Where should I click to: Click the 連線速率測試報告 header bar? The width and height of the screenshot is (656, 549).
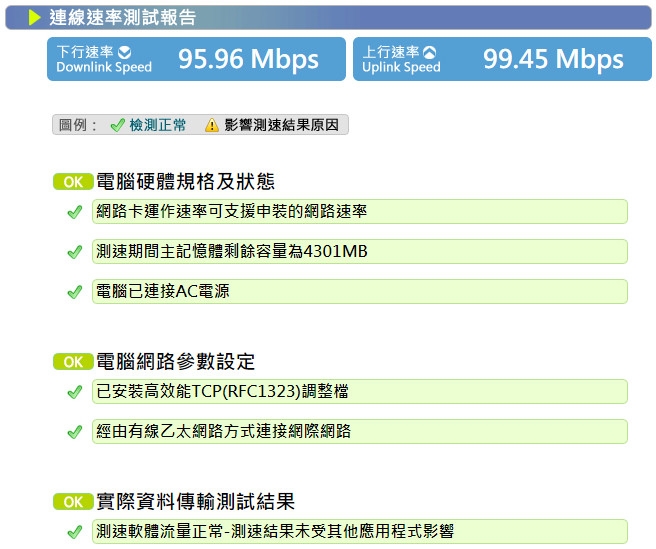coord(328,18)
